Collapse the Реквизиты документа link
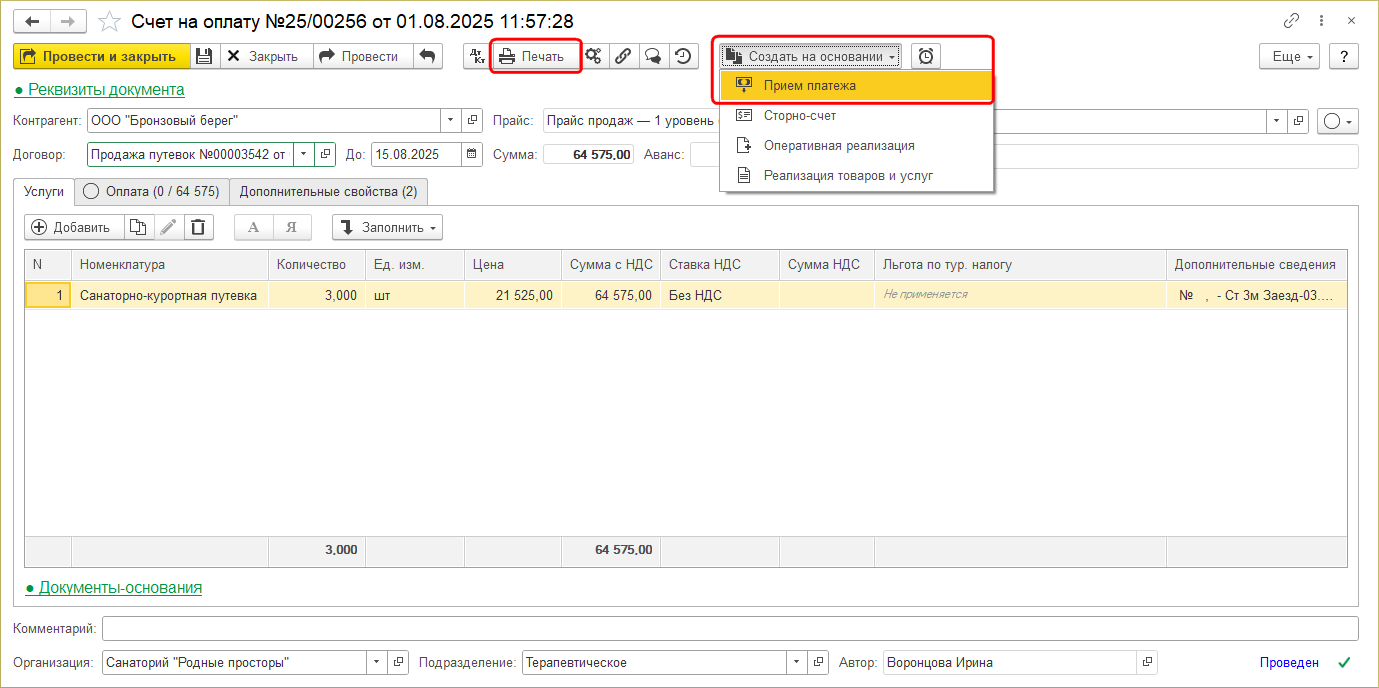Image resolution: width=1379 pixels, height=688 pixels. click(x=106, y=89)
